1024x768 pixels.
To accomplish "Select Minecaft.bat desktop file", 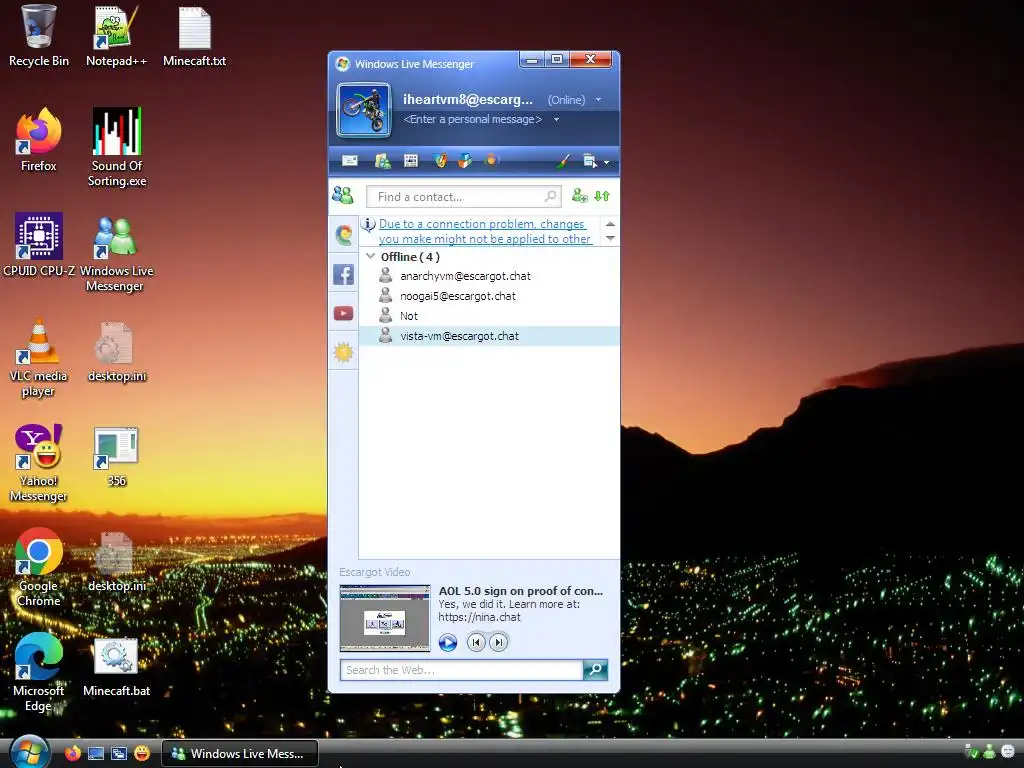I will tap(116, 667).
